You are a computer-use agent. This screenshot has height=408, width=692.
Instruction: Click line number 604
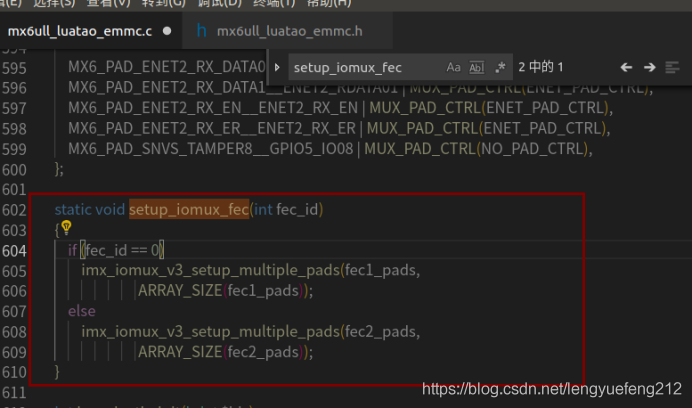click(15, 251)
